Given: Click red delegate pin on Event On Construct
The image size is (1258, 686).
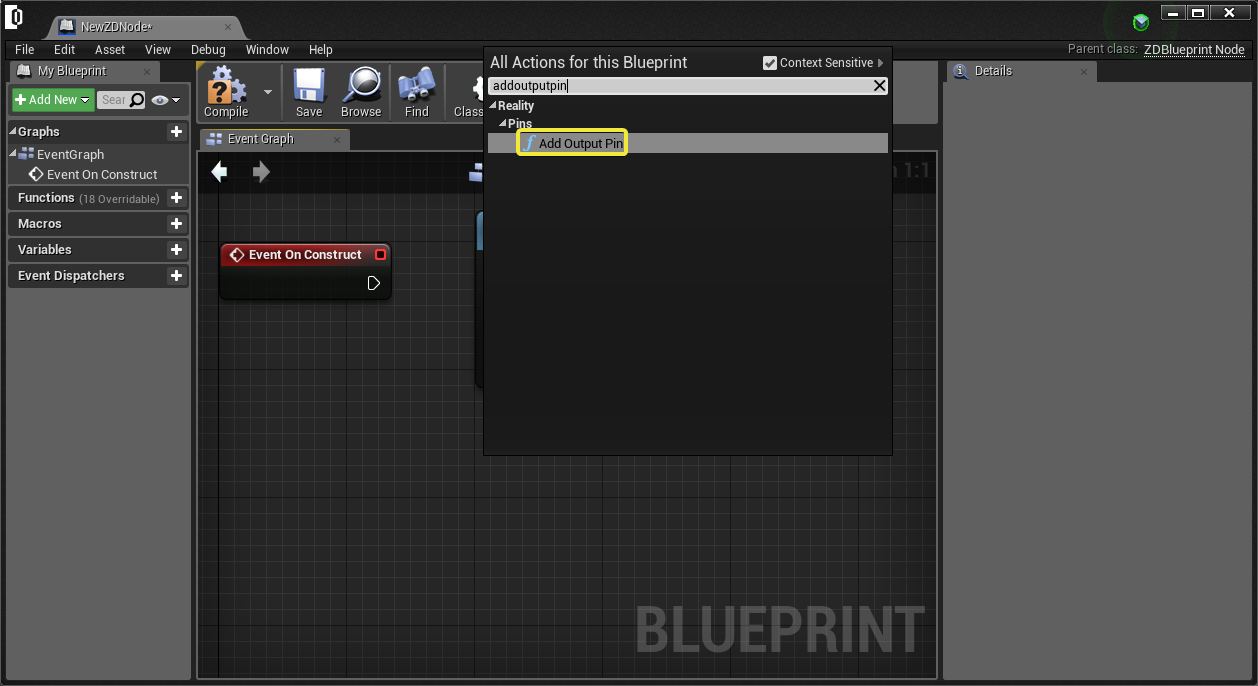Looking at the screenshot, I should (x=380, y=255).
